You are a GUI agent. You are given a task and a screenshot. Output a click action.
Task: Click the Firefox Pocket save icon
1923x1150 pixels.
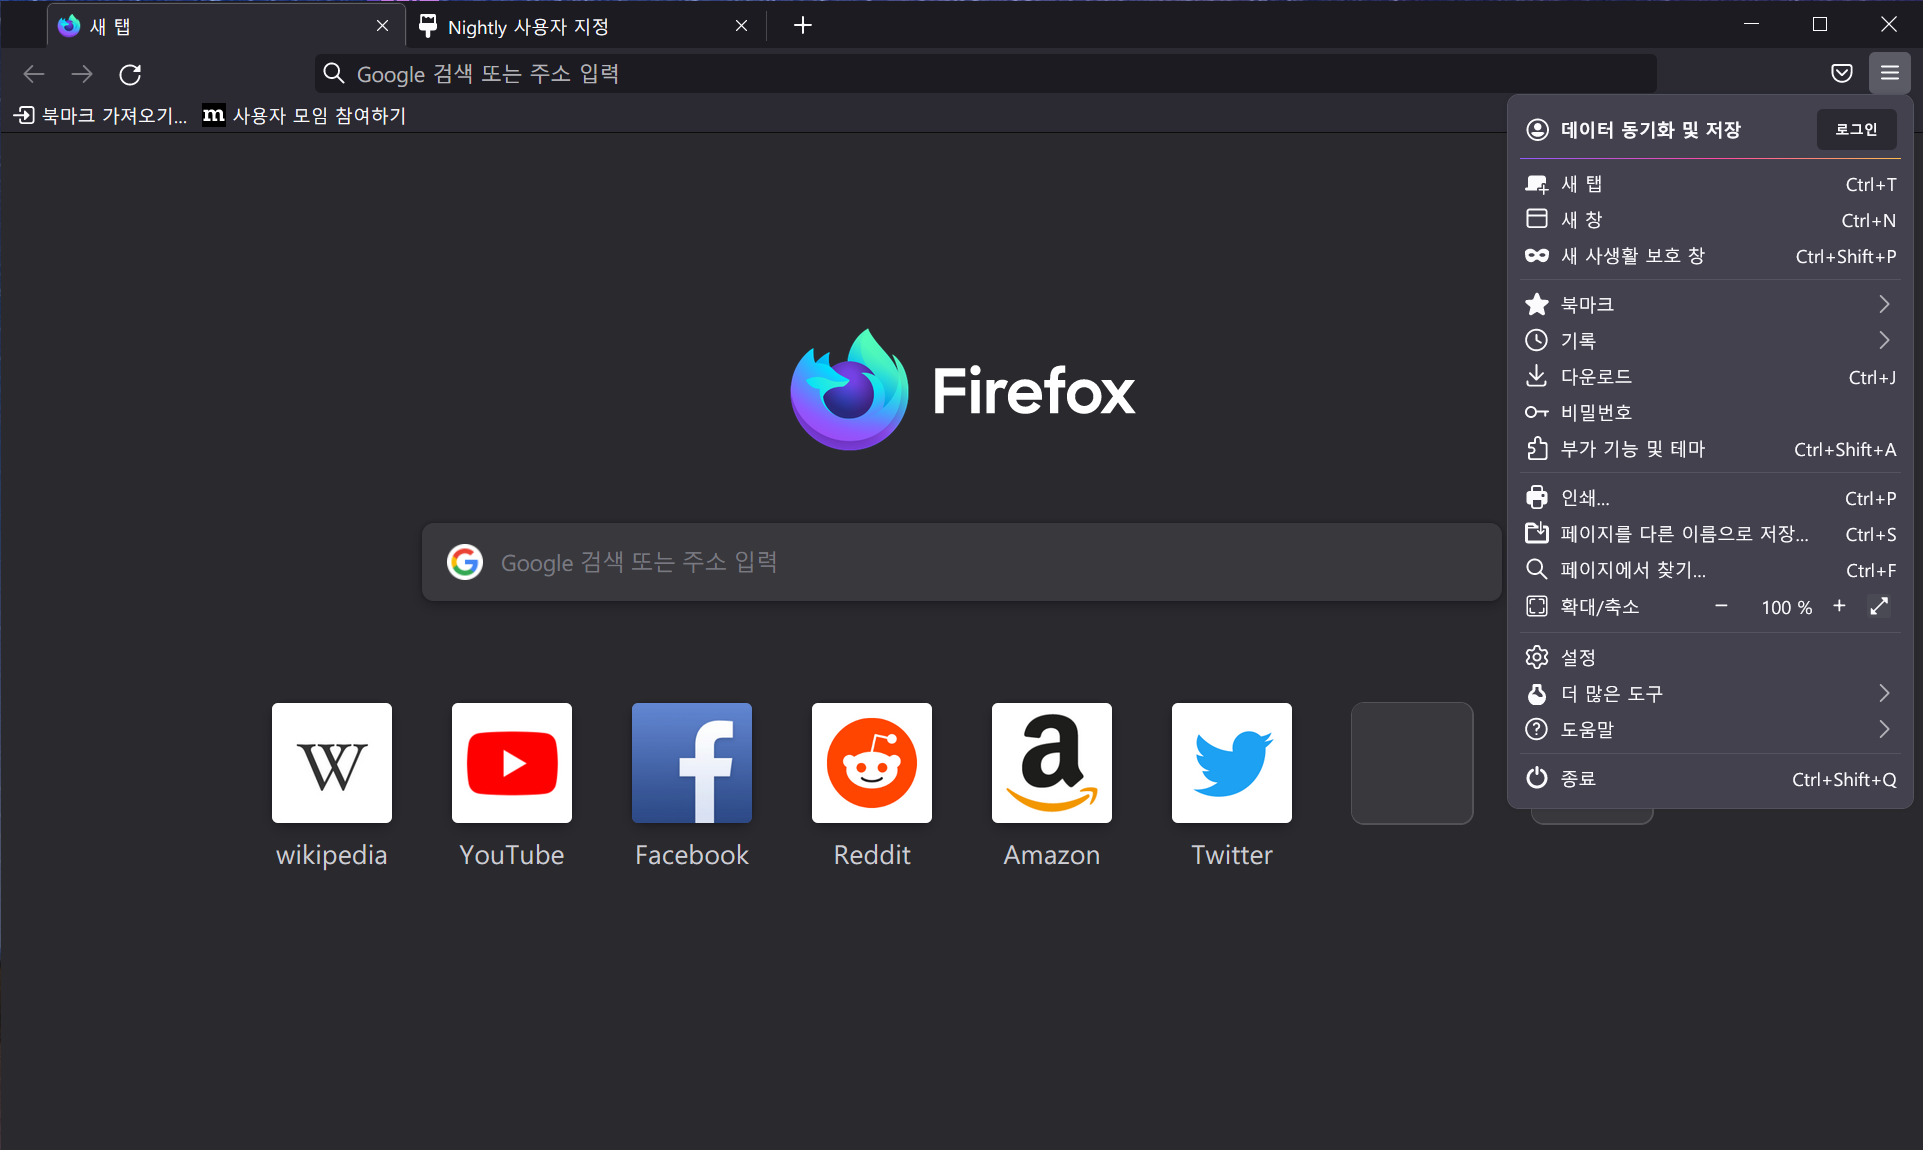(1842, 74)
